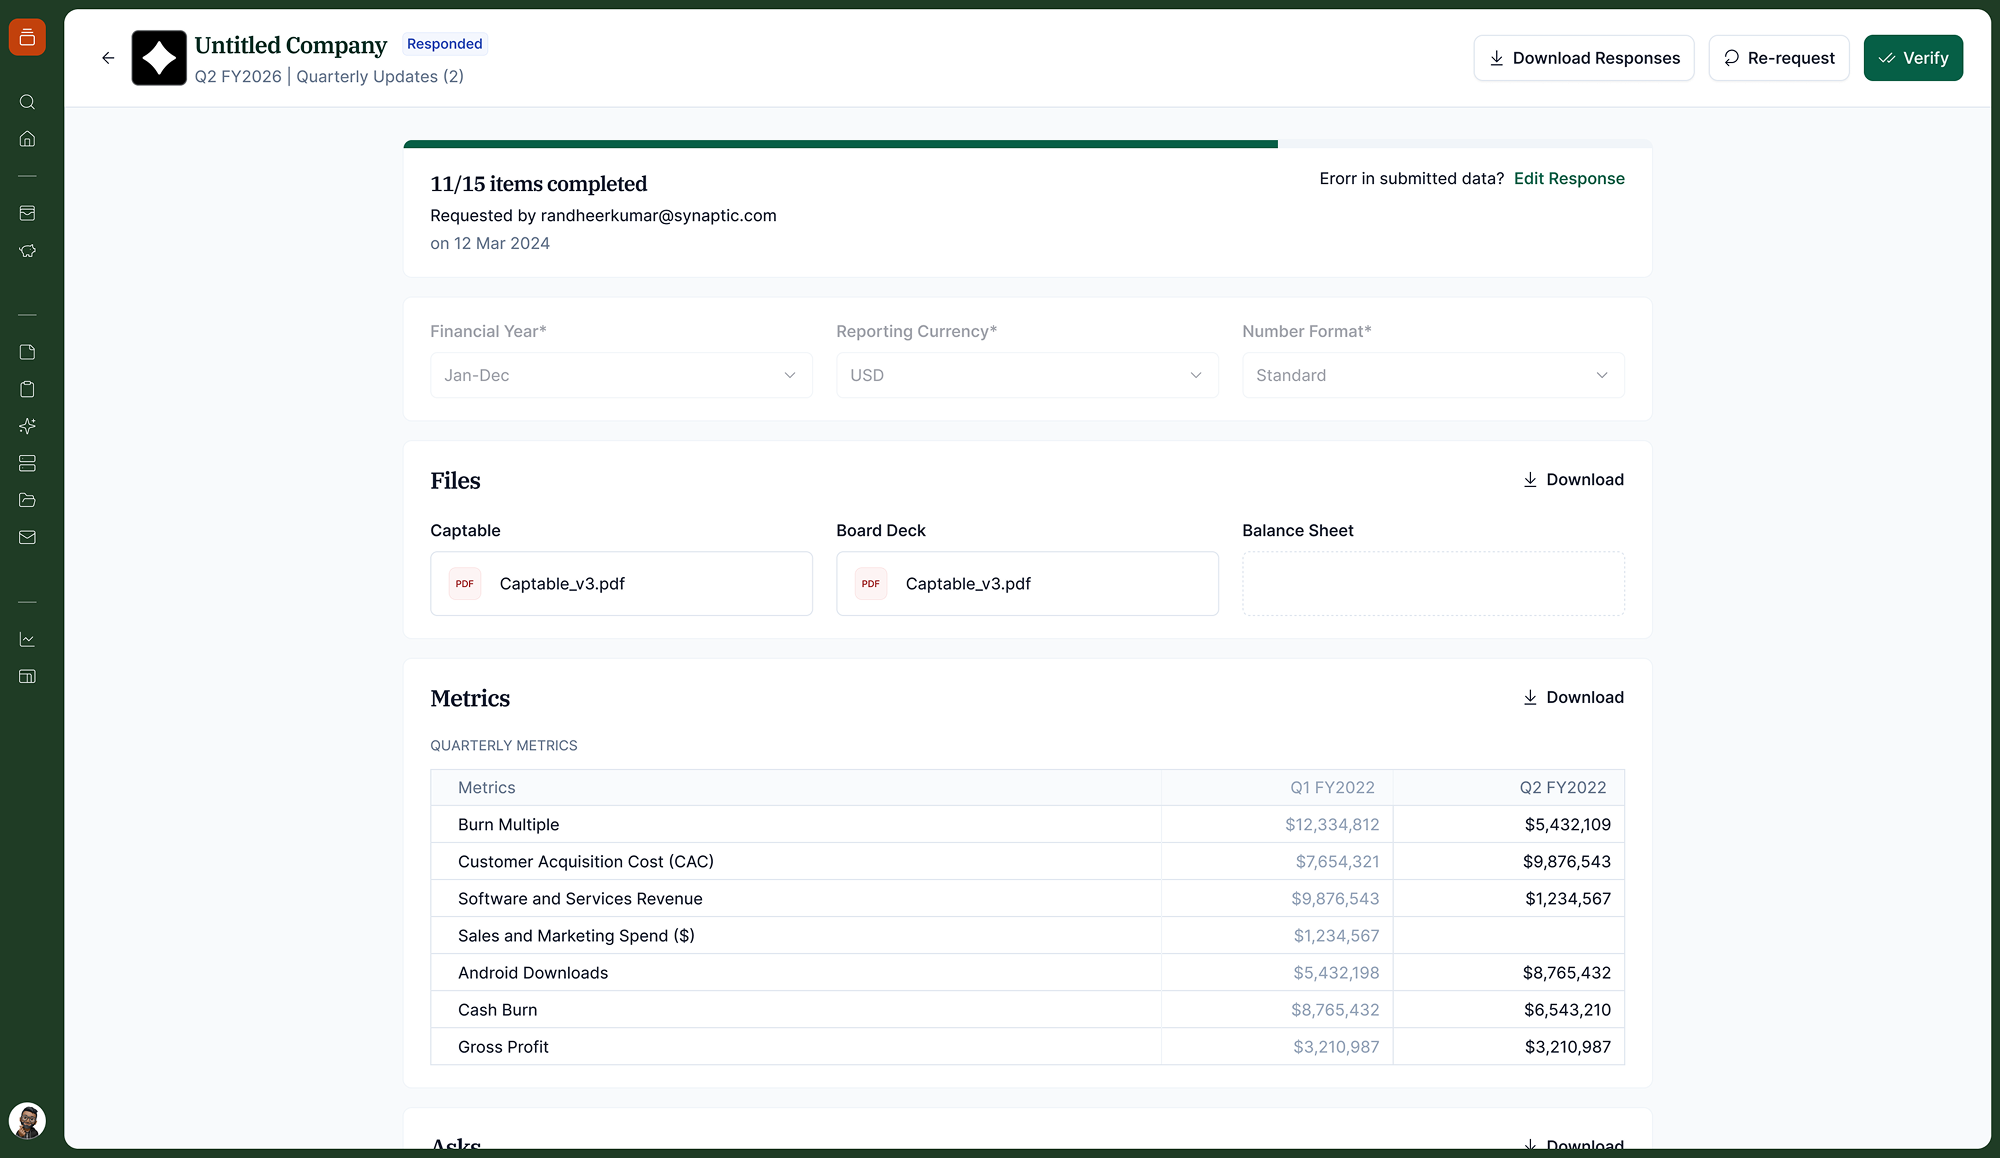This screenshot has width=2000, height=1158.
Task: Click the Q2 FY2026 Quarterly Updates subtitle
Action: click(329, 77)
